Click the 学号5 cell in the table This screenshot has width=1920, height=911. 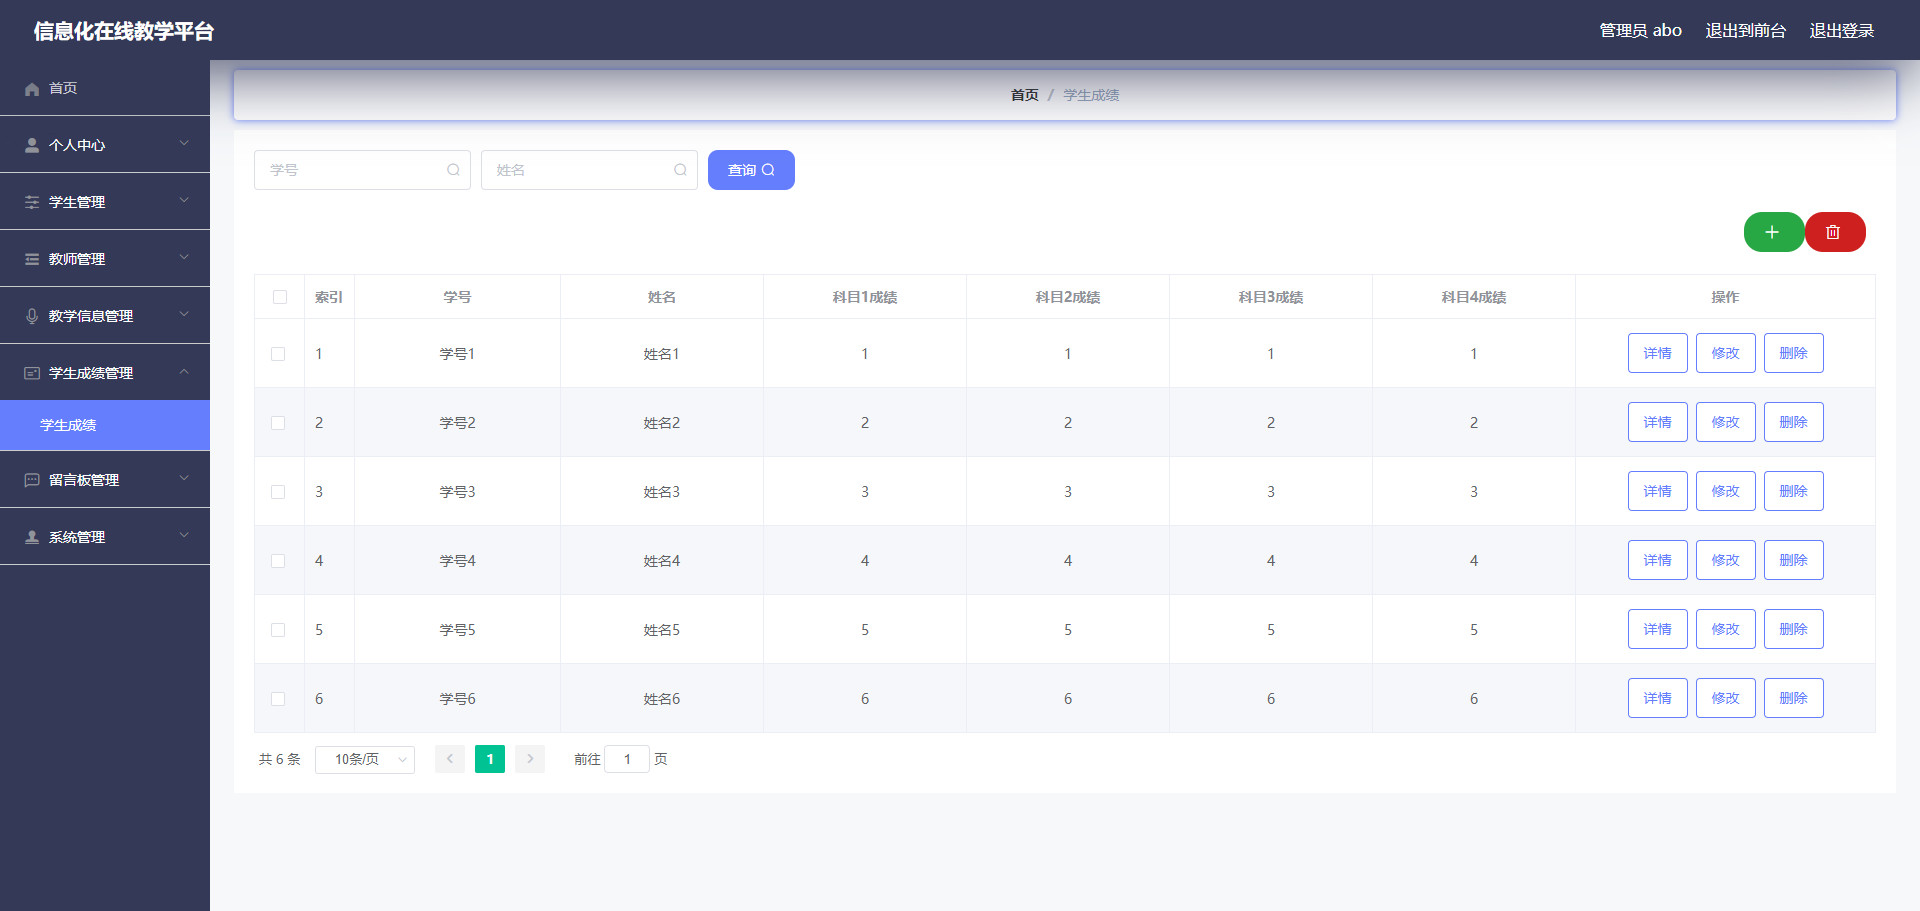457,630
